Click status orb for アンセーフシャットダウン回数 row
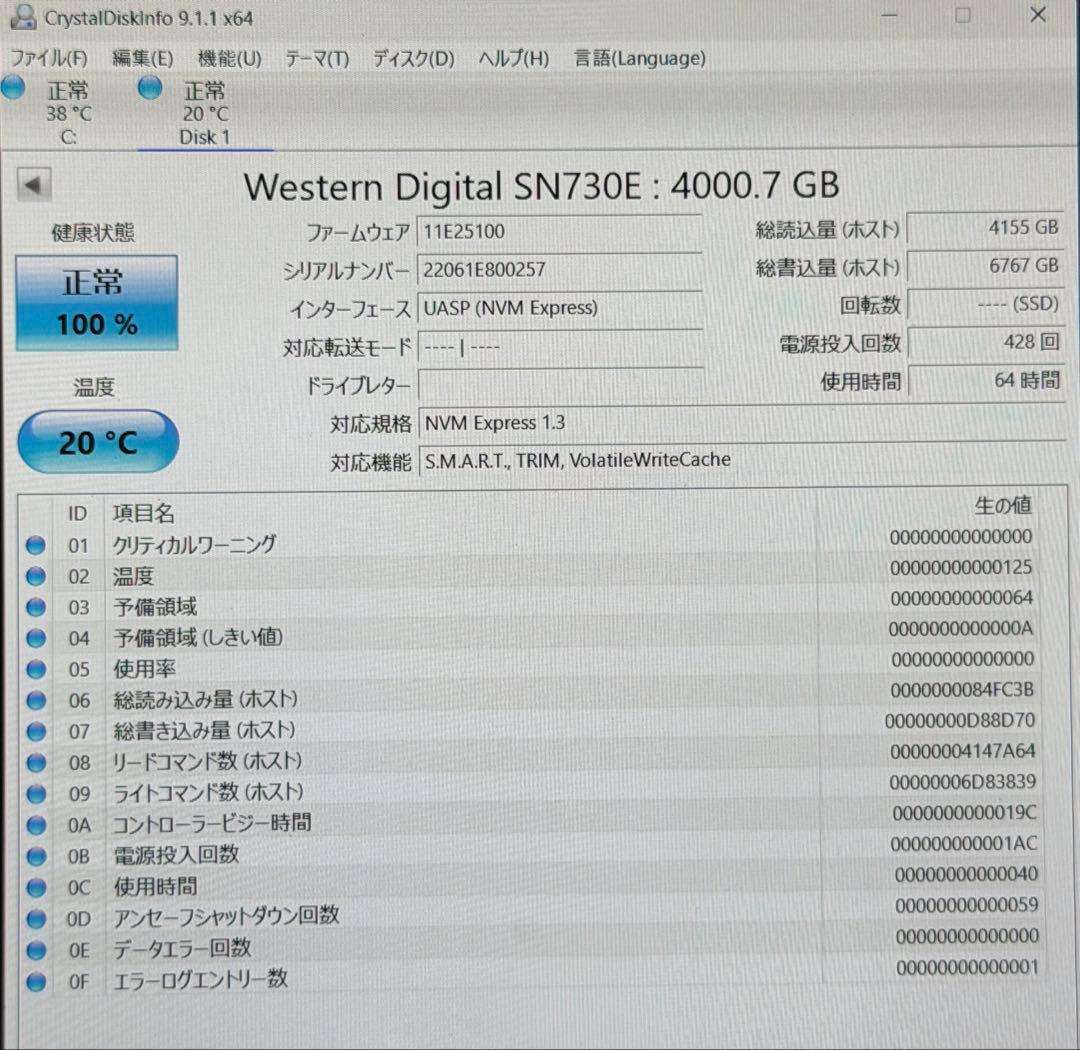Viewport: 1080px width, 1050px height. click(x=36, y=918)
